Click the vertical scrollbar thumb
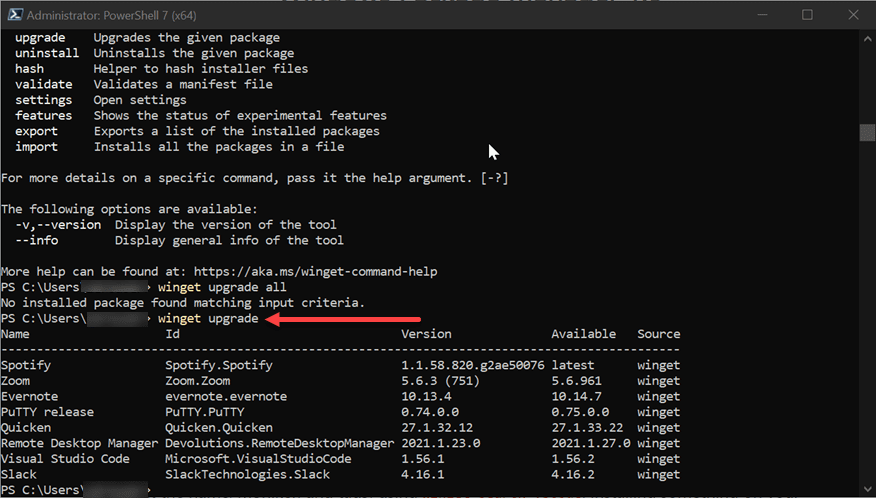Image resolution: width=876 pixels, height=498 pixels. [x=867, y=134]
